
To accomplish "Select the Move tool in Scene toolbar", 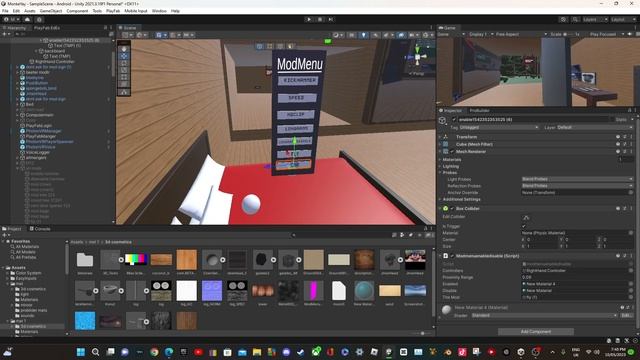I will click(124, 56).
